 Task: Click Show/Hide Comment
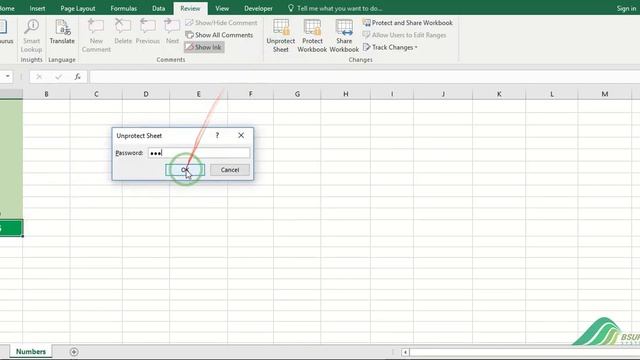221,23
